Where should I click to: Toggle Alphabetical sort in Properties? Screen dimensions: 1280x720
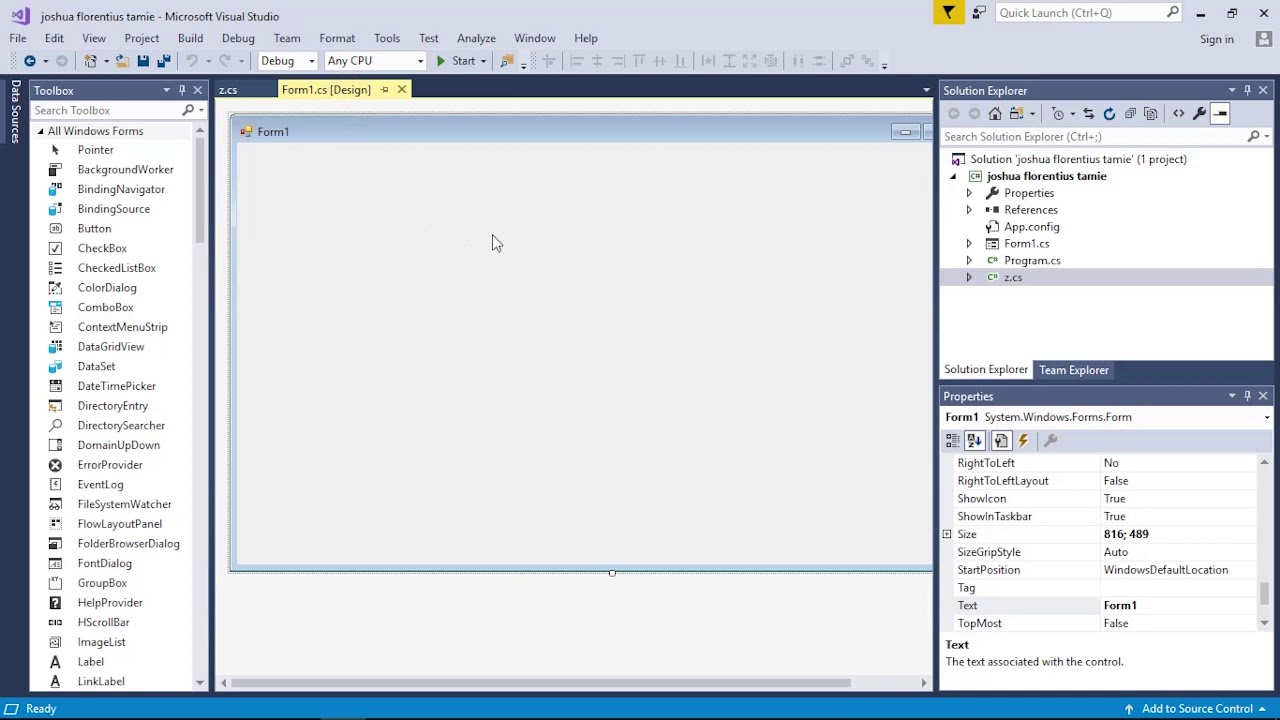974,441
